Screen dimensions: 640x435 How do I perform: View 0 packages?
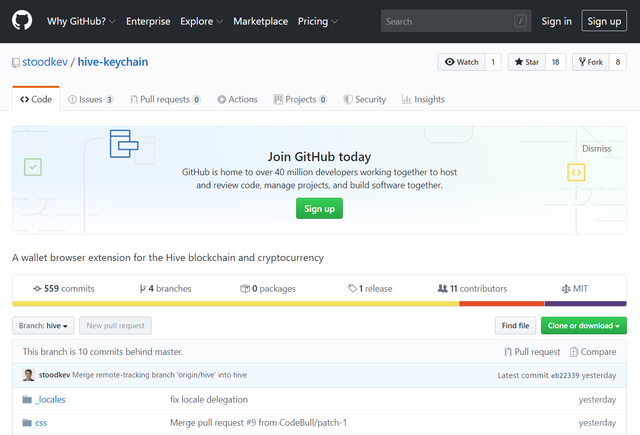point(268,289)
